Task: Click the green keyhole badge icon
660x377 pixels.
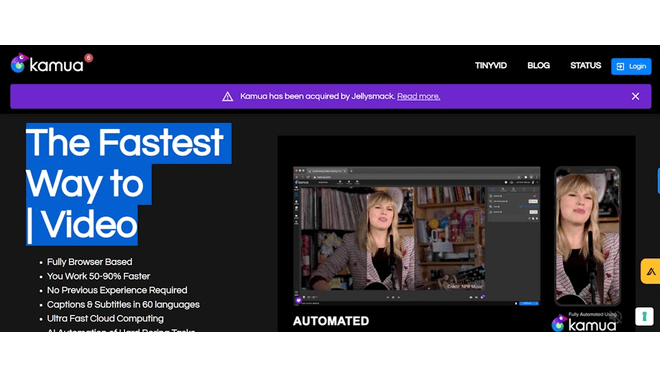Action: click(x=644, y=316)
